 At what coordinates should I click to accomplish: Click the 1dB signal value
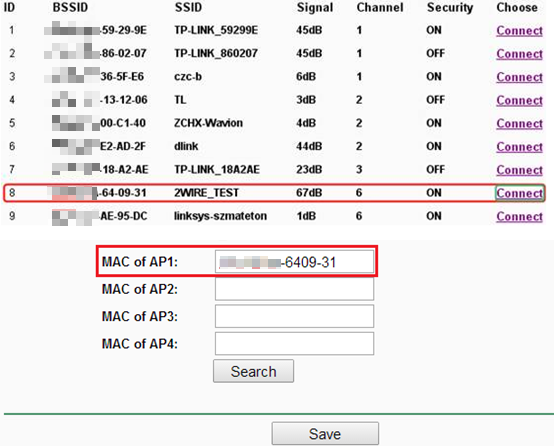(x=306, y=216)
